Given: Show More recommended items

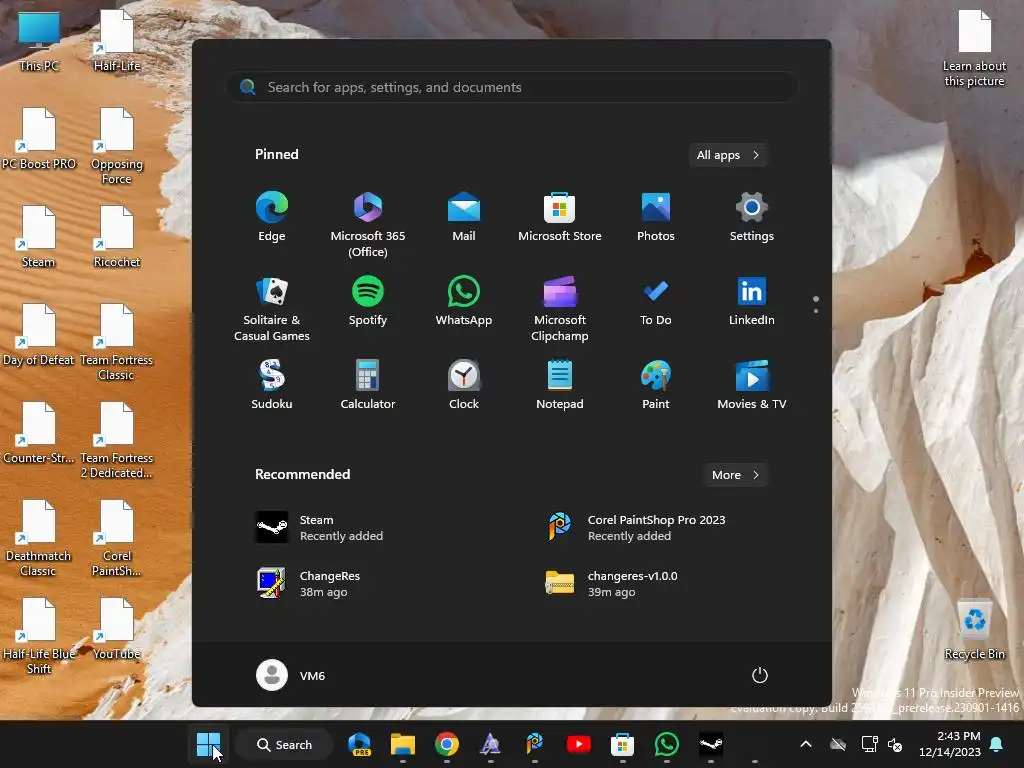Looking at the screenshot, I should (x=735, y=475).
